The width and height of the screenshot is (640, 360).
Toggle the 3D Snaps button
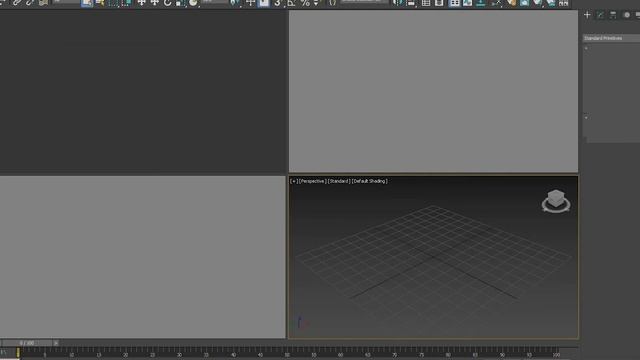[278, 3]
